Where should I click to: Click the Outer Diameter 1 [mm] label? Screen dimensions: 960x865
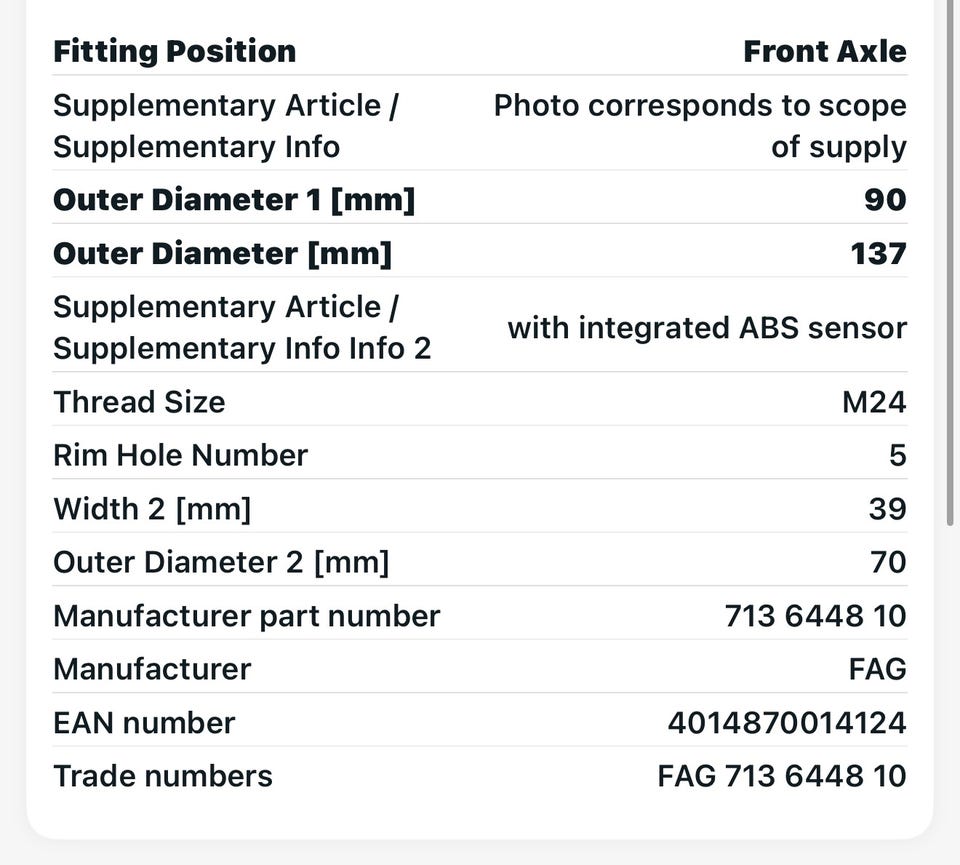coord(233,200)
